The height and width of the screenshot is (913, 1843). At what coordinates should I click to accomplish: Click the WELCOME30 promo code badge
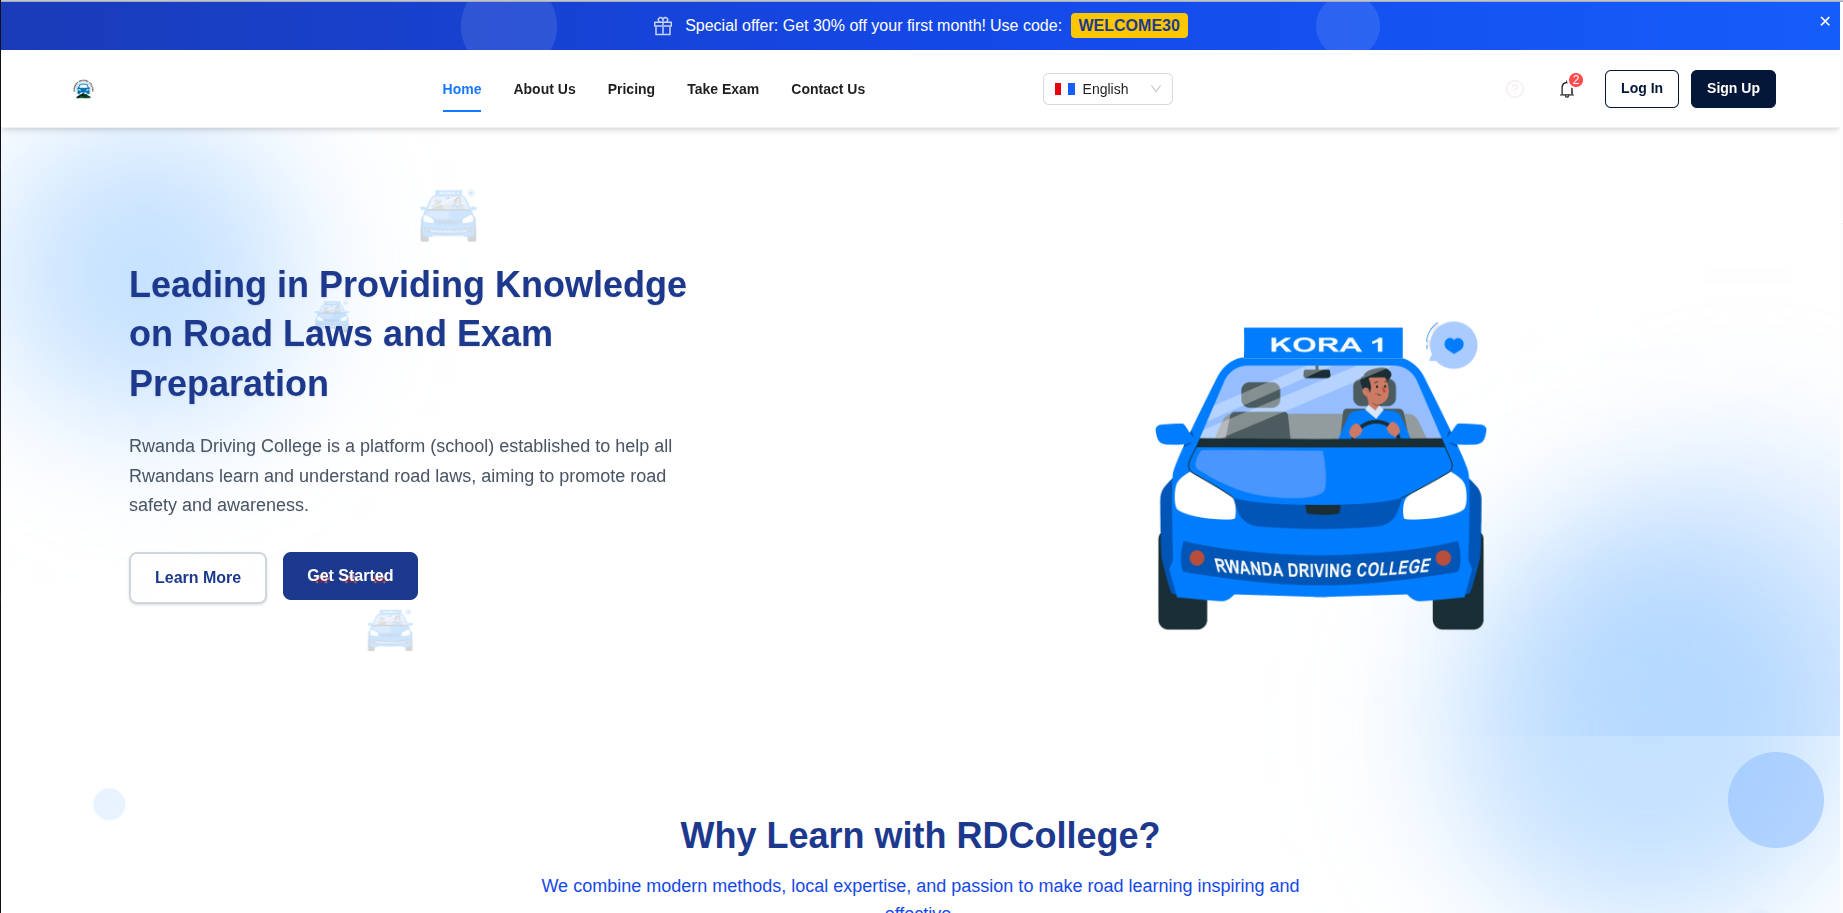click(x=1129, y=26)
